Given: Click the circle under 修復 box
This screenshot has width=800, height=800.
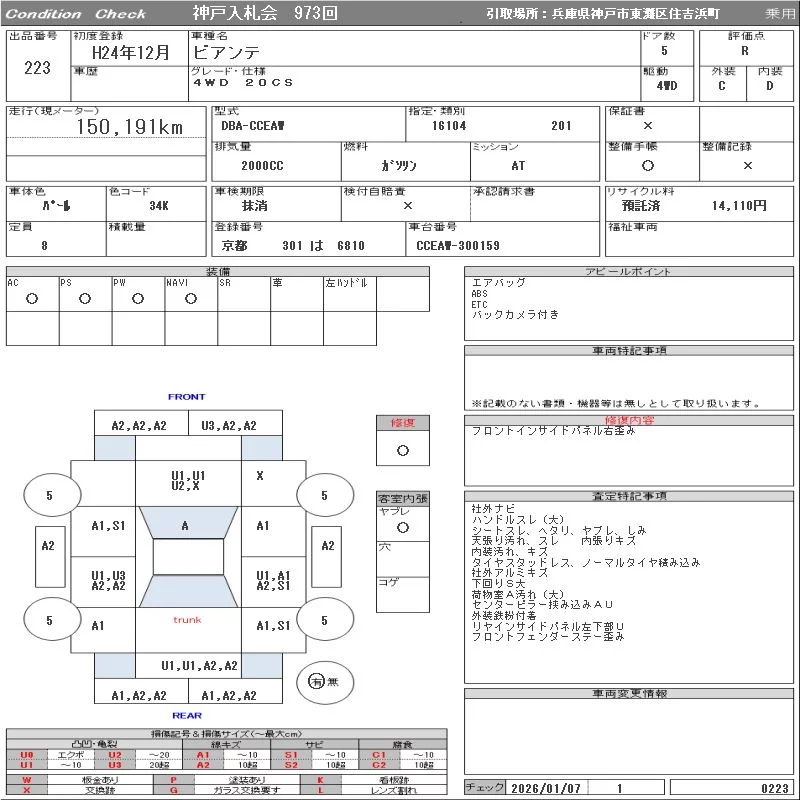Looking at the screenshot, I should point(403,450).
